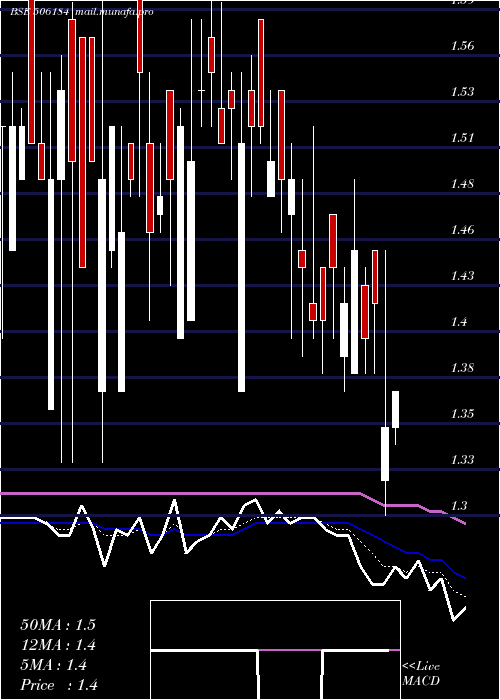The image size is (500, 700).
Task: Select the Price : 1.4 readout
Action: click(x=59, y=685)
